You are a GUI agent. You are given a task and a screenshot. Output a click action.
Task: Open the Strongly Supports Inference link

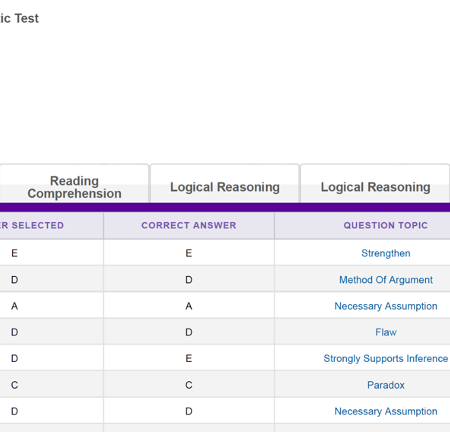[x=386, y=359]
